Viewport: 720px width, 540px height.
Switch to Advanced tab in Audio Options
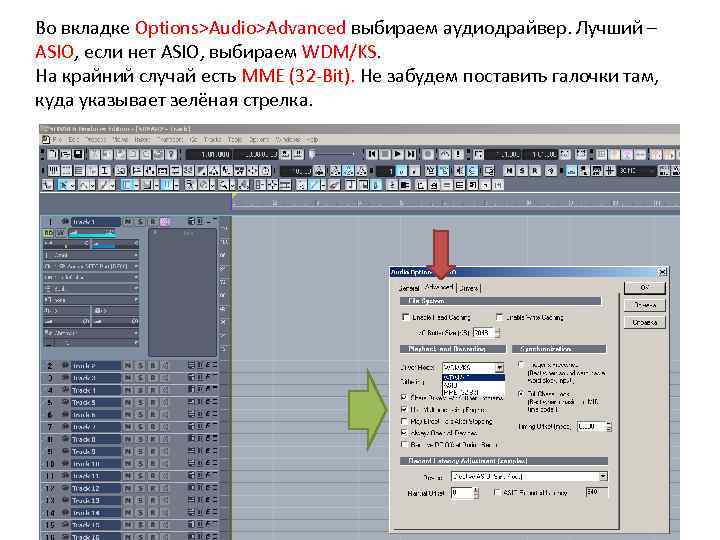click(439, 287)
